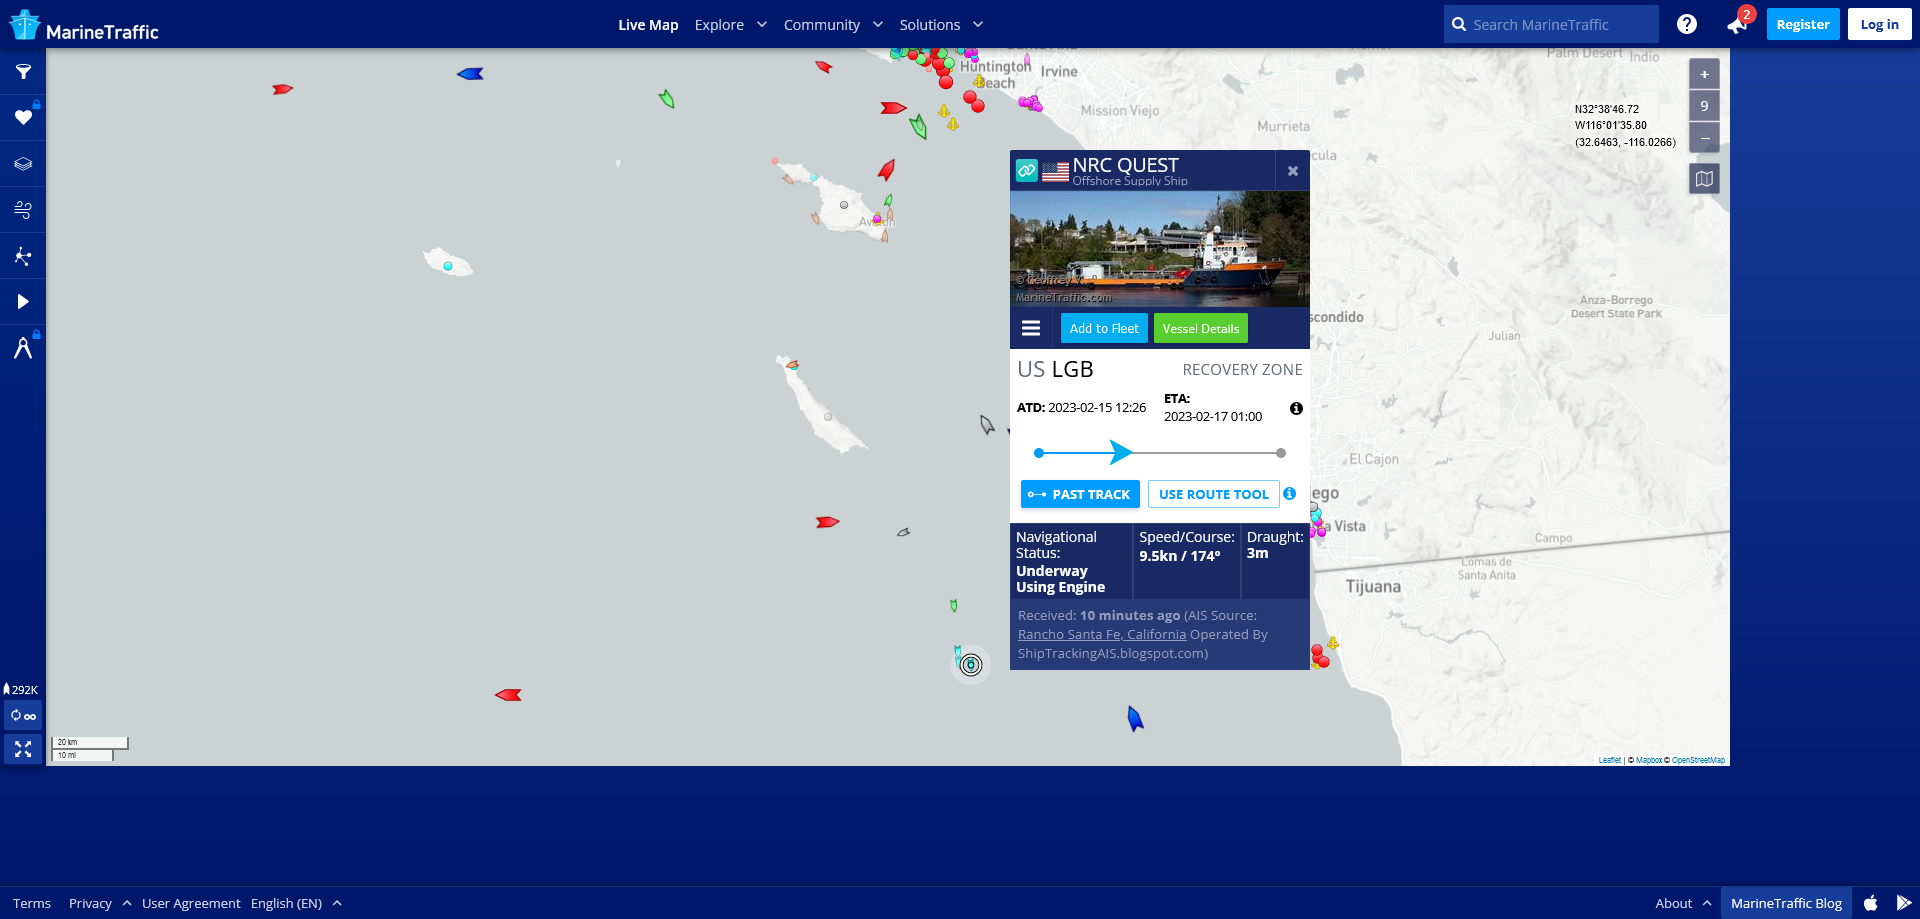Click the Leaflet attribution link

[1610, 760]
